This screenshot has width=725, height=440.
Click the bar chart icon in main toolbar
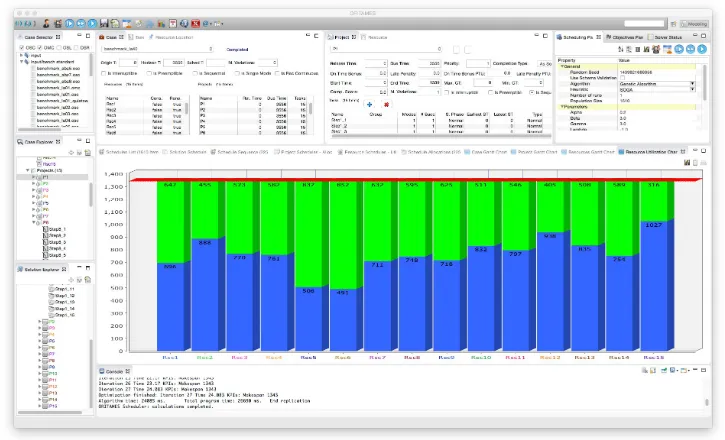click(x=161, y=23)
